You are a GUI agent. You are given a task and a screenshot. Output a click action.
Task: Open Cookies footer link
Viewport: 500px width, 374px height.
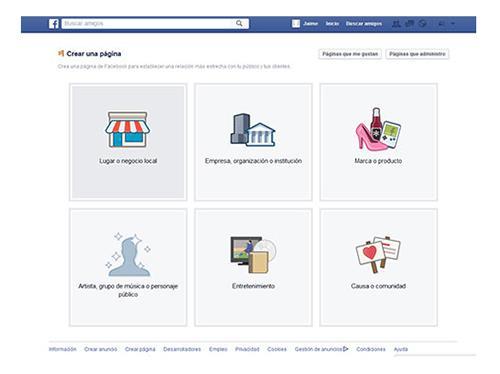(277, 349)
